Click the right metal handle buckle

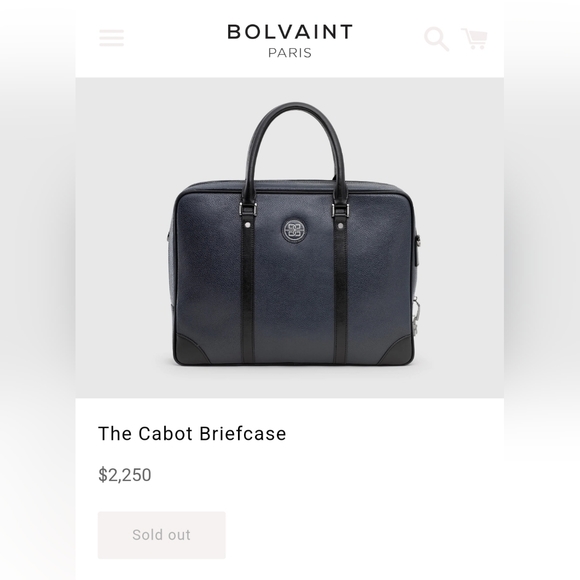[x=340, y=210]
